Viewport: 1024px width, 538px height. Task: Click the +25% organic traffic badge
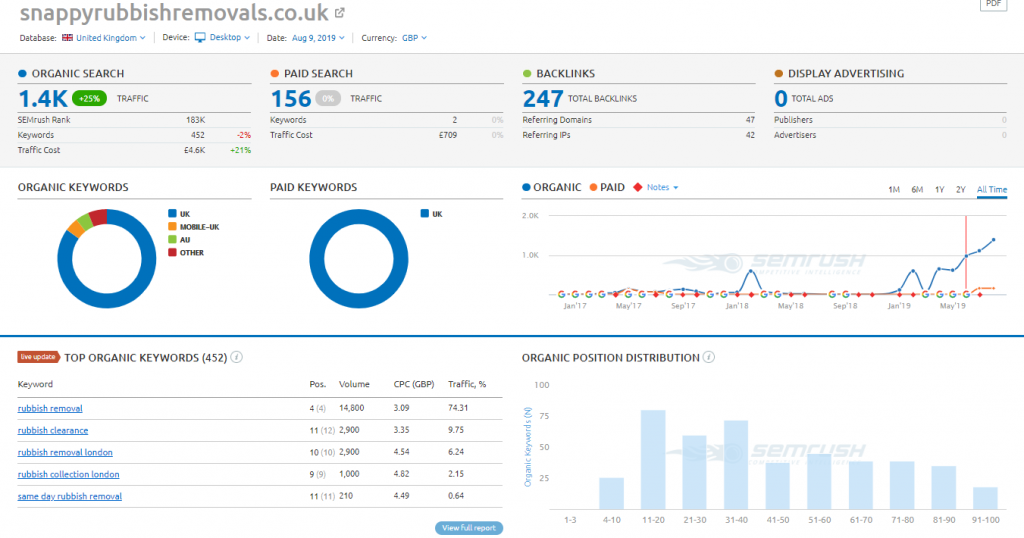point(89,99)
